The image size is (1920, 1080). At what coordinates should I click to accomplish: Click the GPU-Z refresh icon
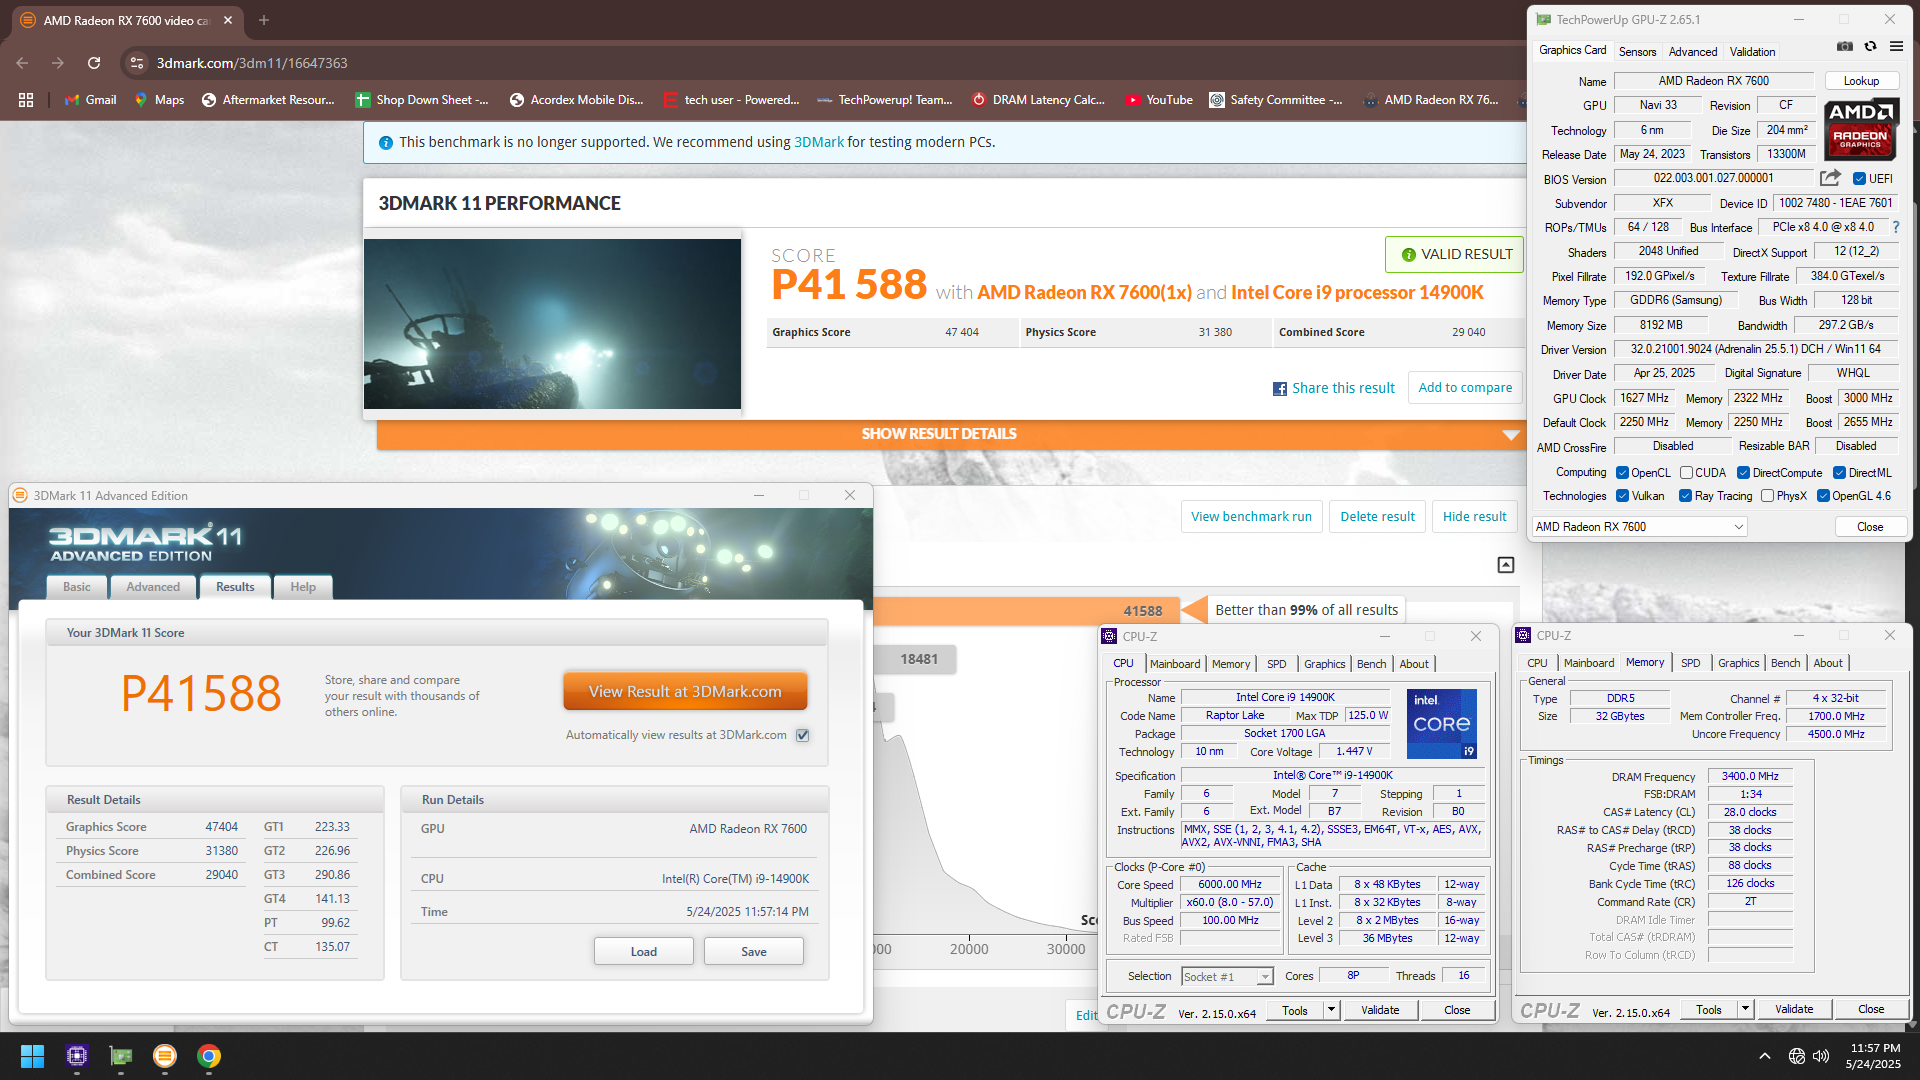(1870, 46)
